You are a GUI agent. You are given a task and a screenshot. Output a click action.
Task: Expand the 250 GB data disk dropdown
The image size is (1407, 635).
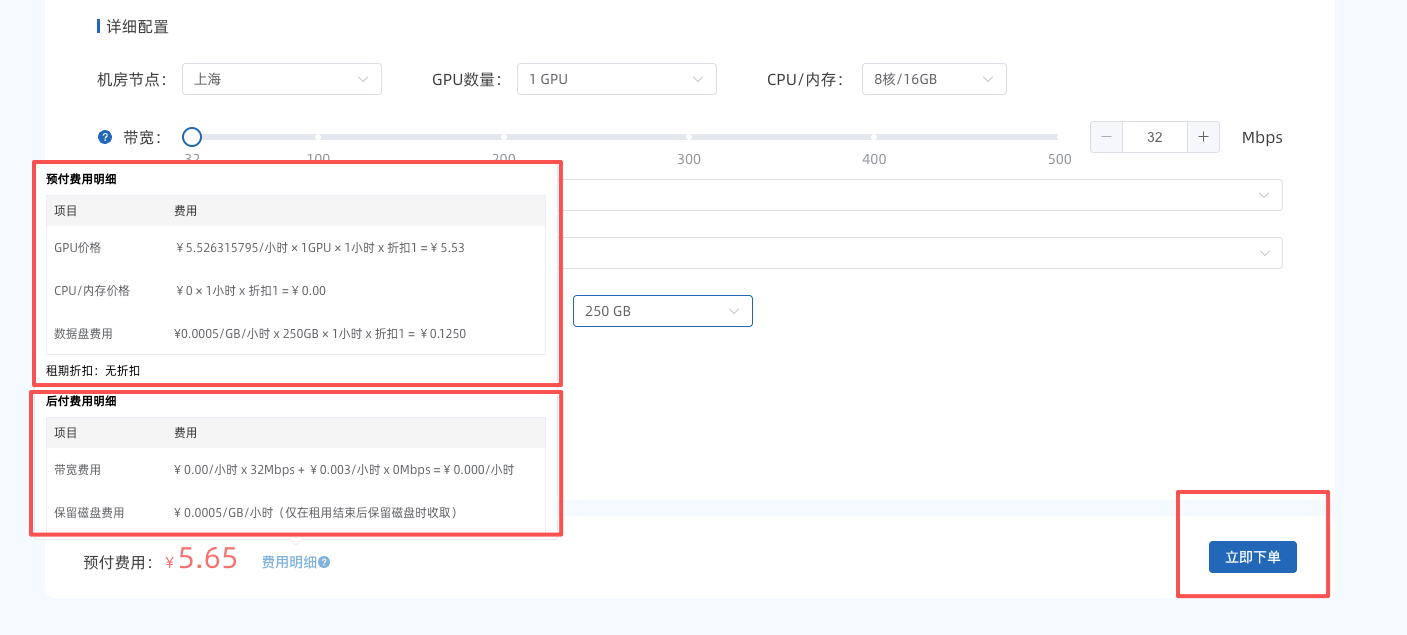(662, 311)
